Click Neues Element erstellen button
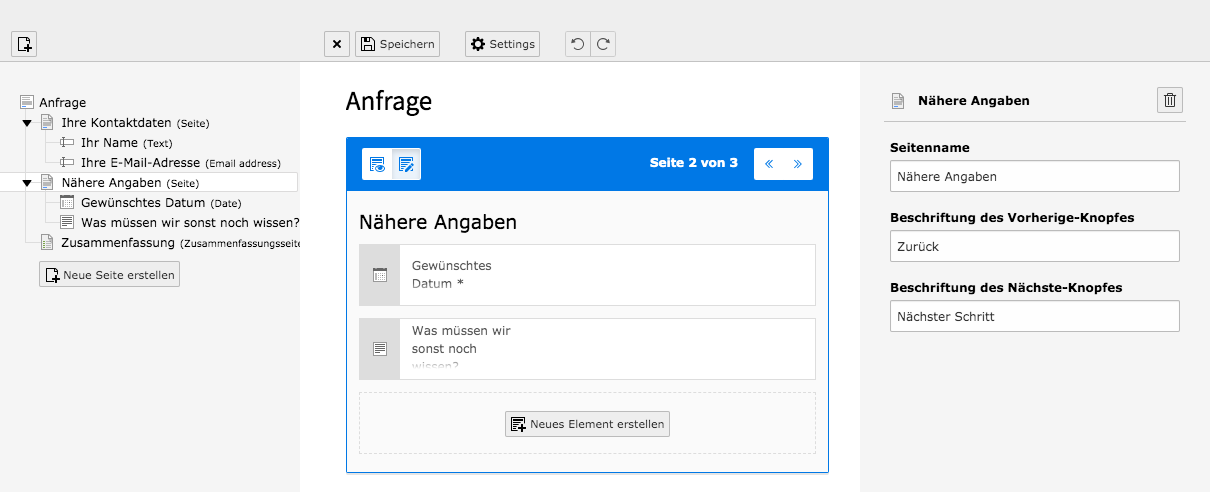Image resolution: width=1210 pixels, height=492 pixels. pyautogui.click(x=587, y=424)
